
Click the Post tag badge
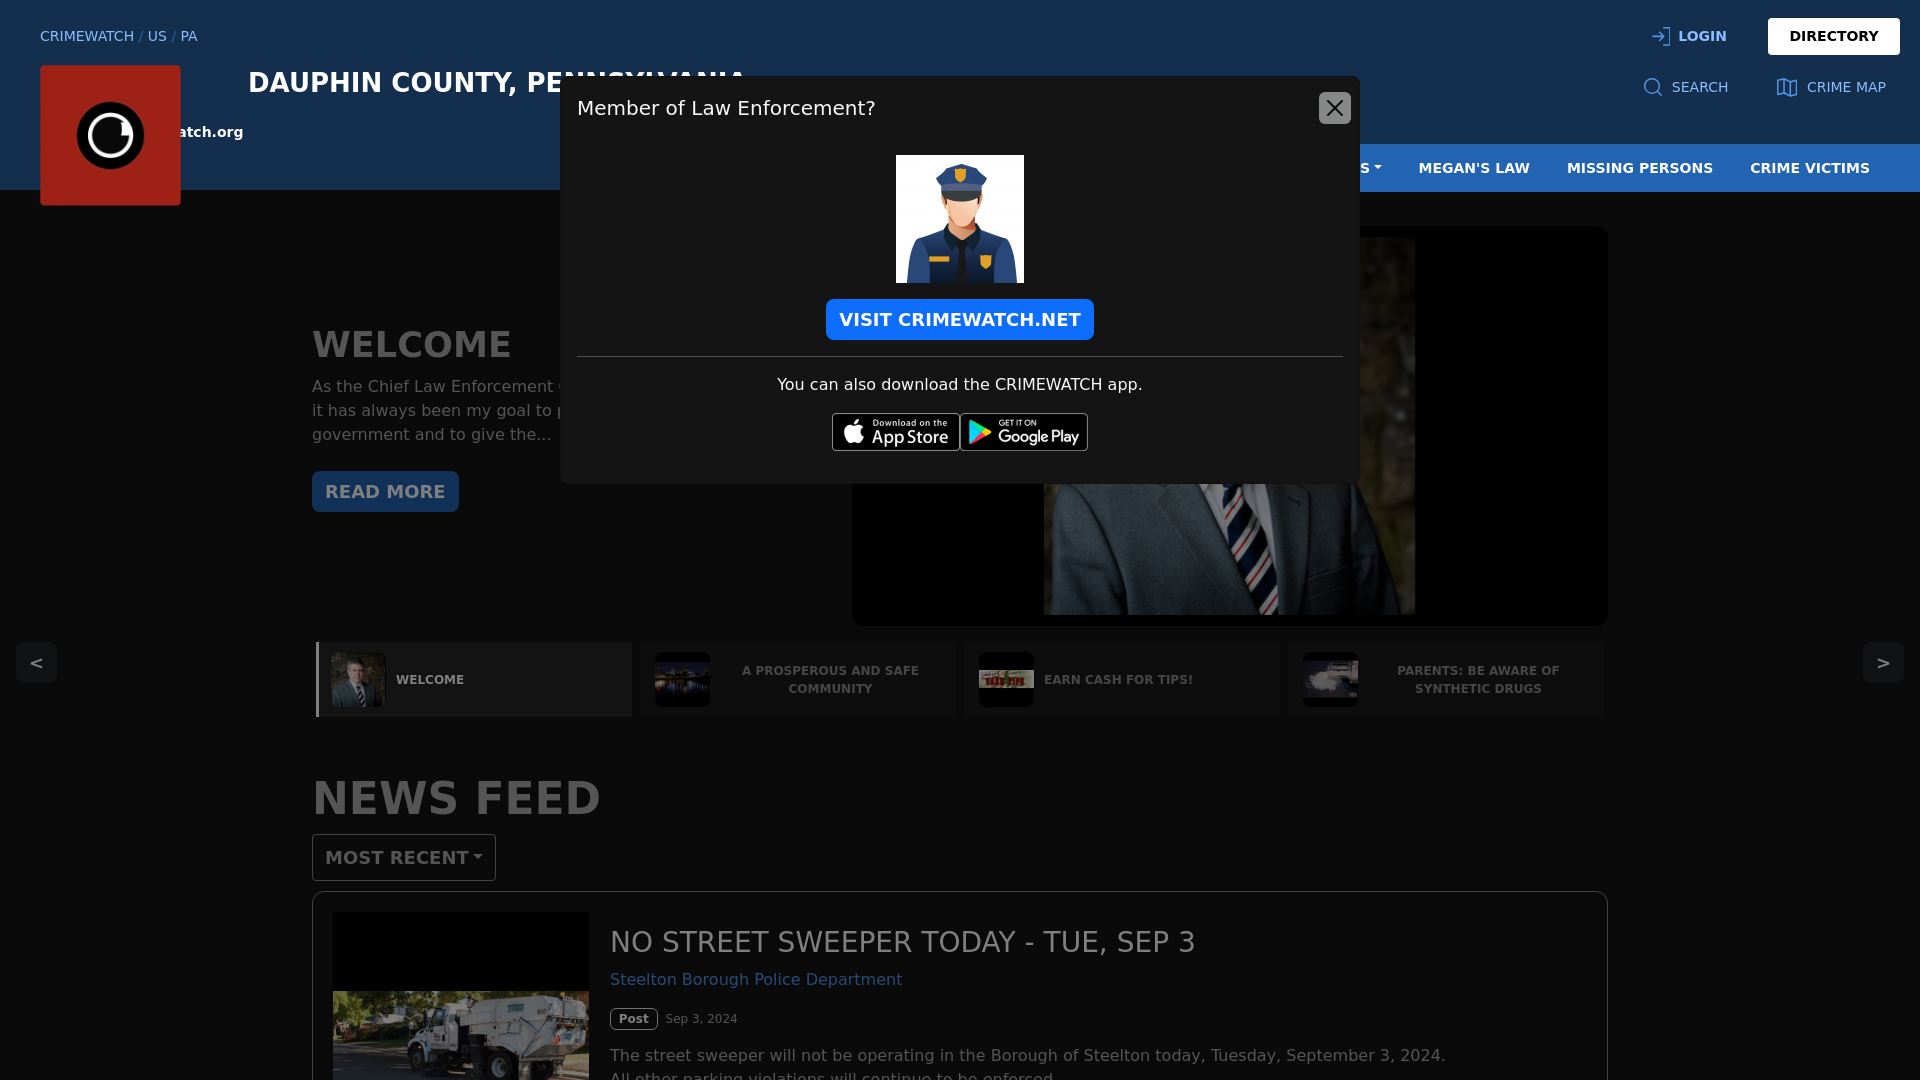pos(633,1019)
